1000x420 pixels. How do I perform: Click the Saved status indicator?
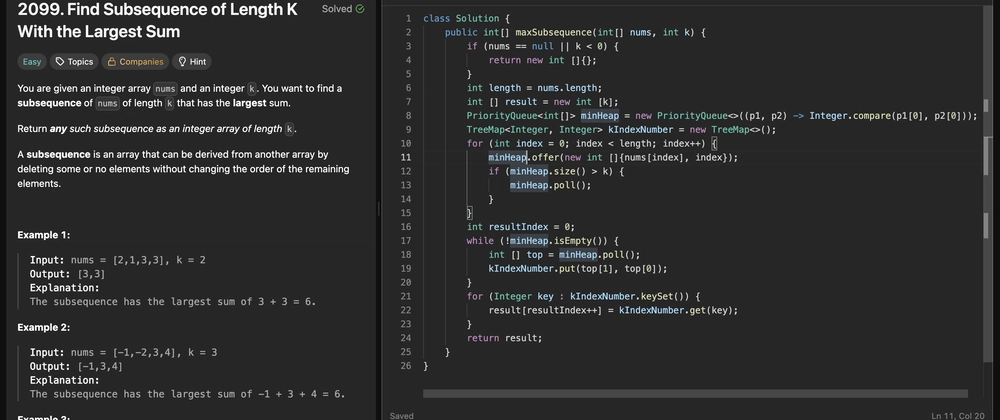402,416
